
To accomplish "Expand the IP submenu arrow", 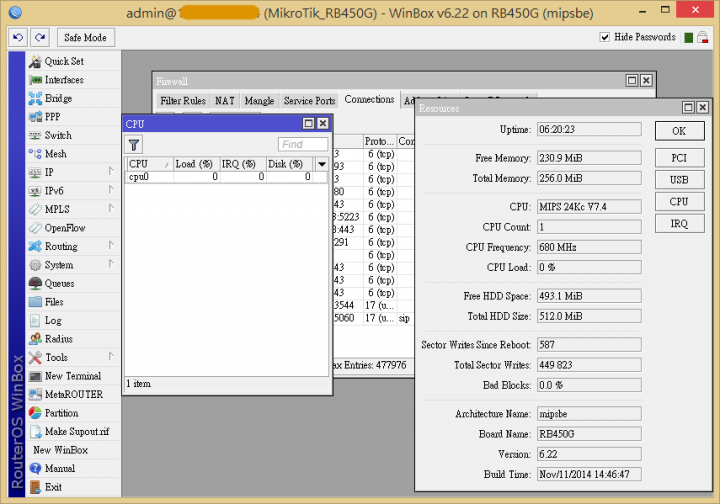I will tap(111, 171).
